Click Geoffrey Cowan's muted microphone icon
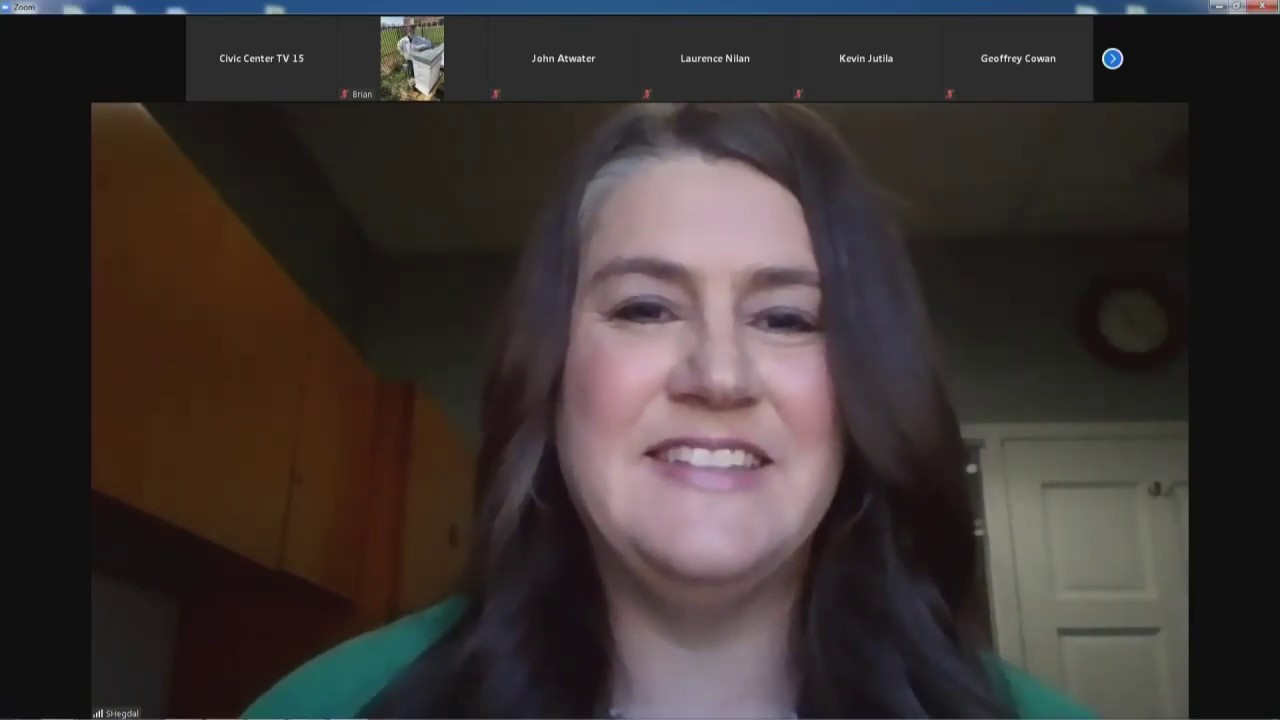This screenshot has height=720, width=1280. pos(950,94)
